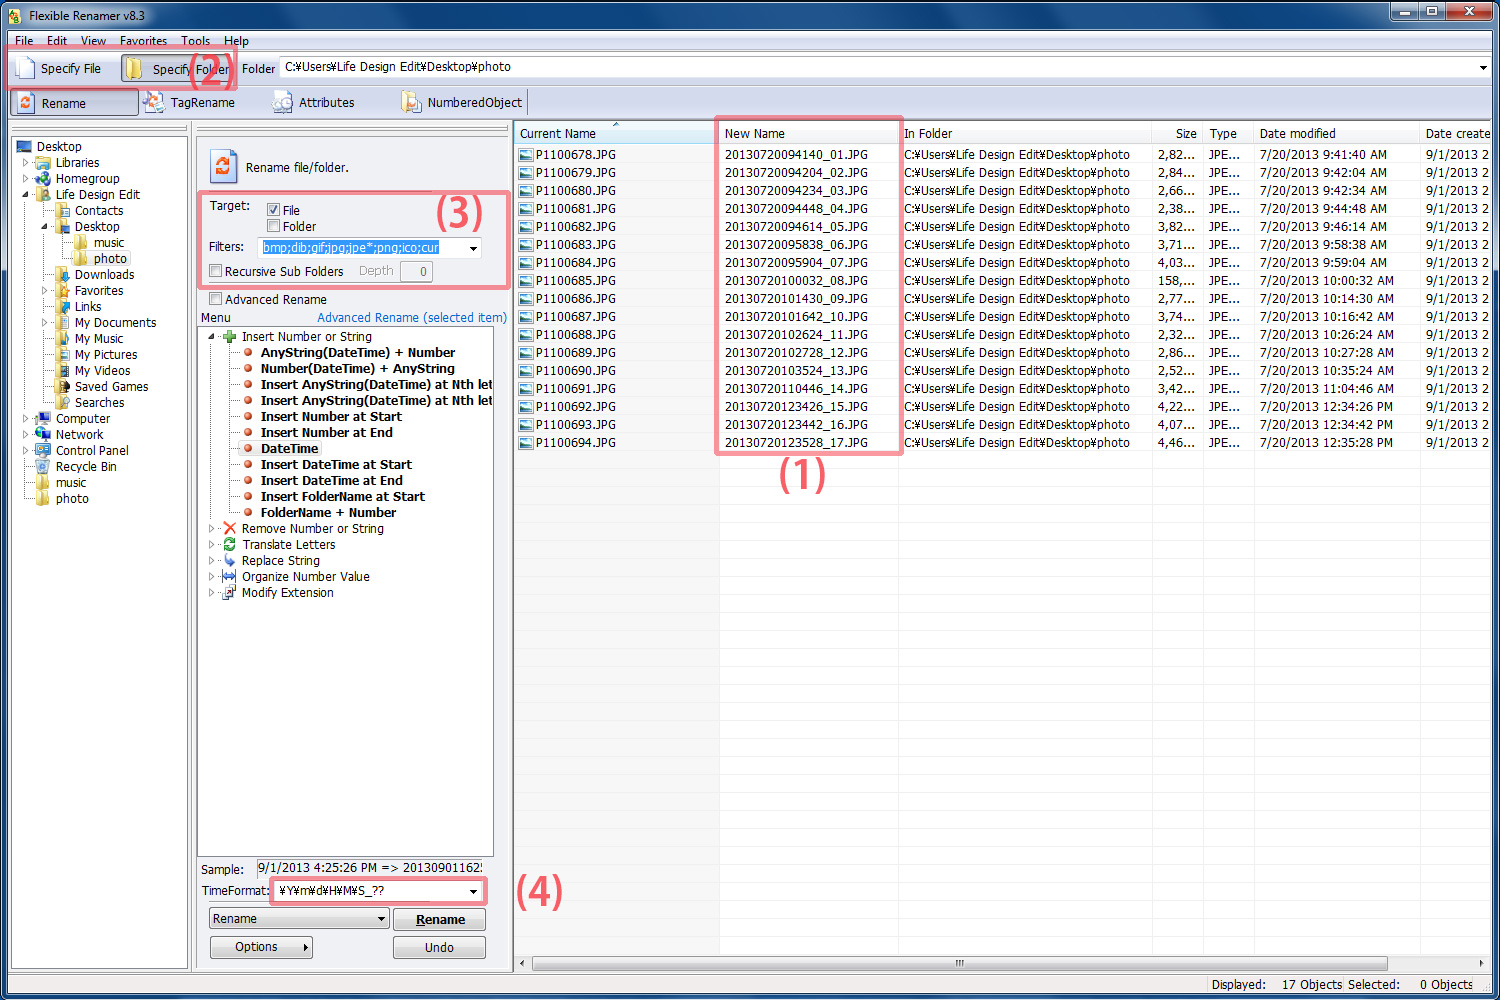Screen dimensions: 1500x1000
Task: Click the Depth number field
Action: (x=416, y=271)
